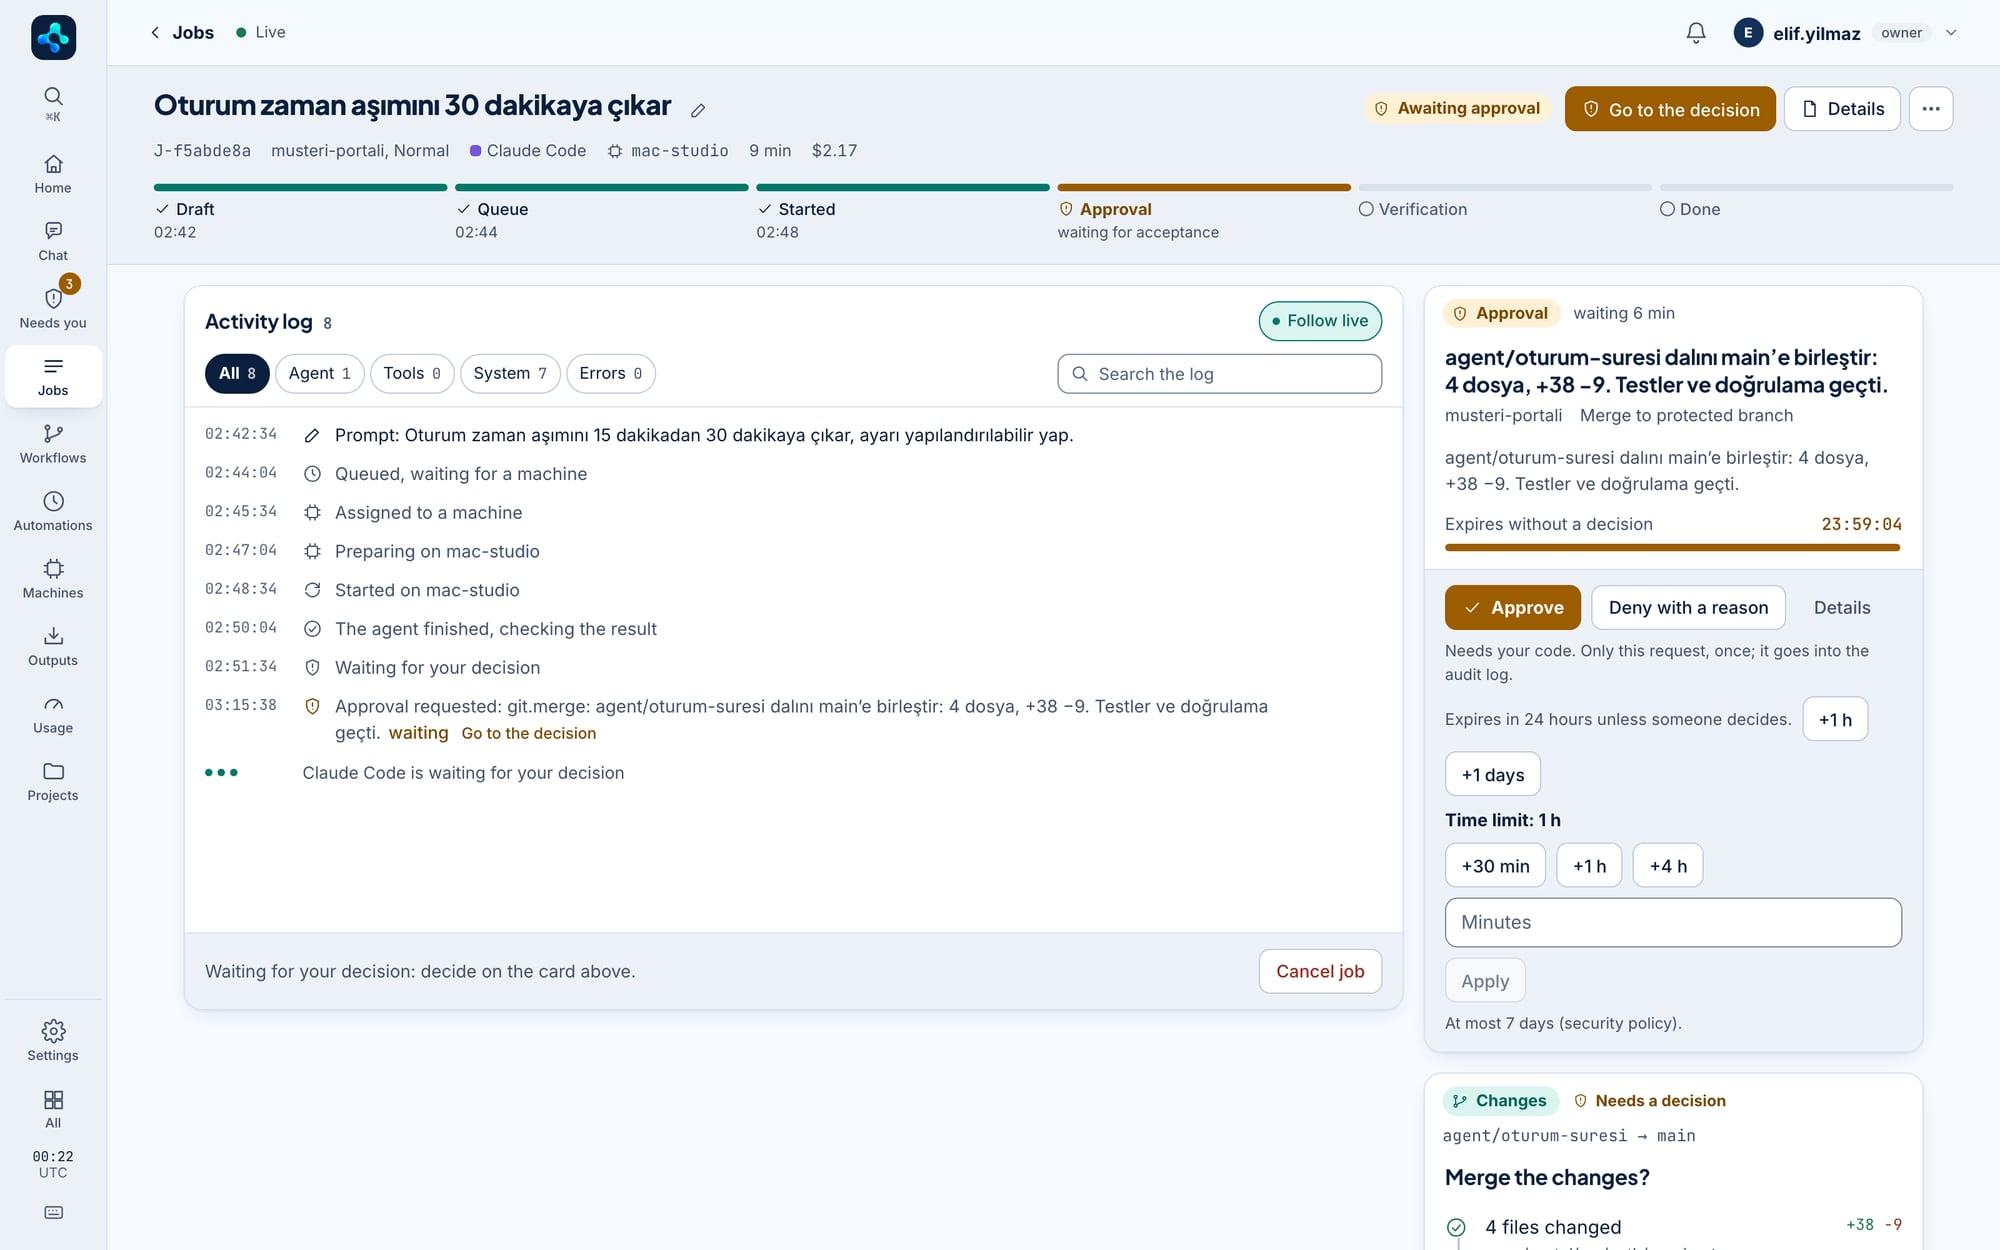Click the elif.yilmaz avatar

click(x=1748, y=33)
